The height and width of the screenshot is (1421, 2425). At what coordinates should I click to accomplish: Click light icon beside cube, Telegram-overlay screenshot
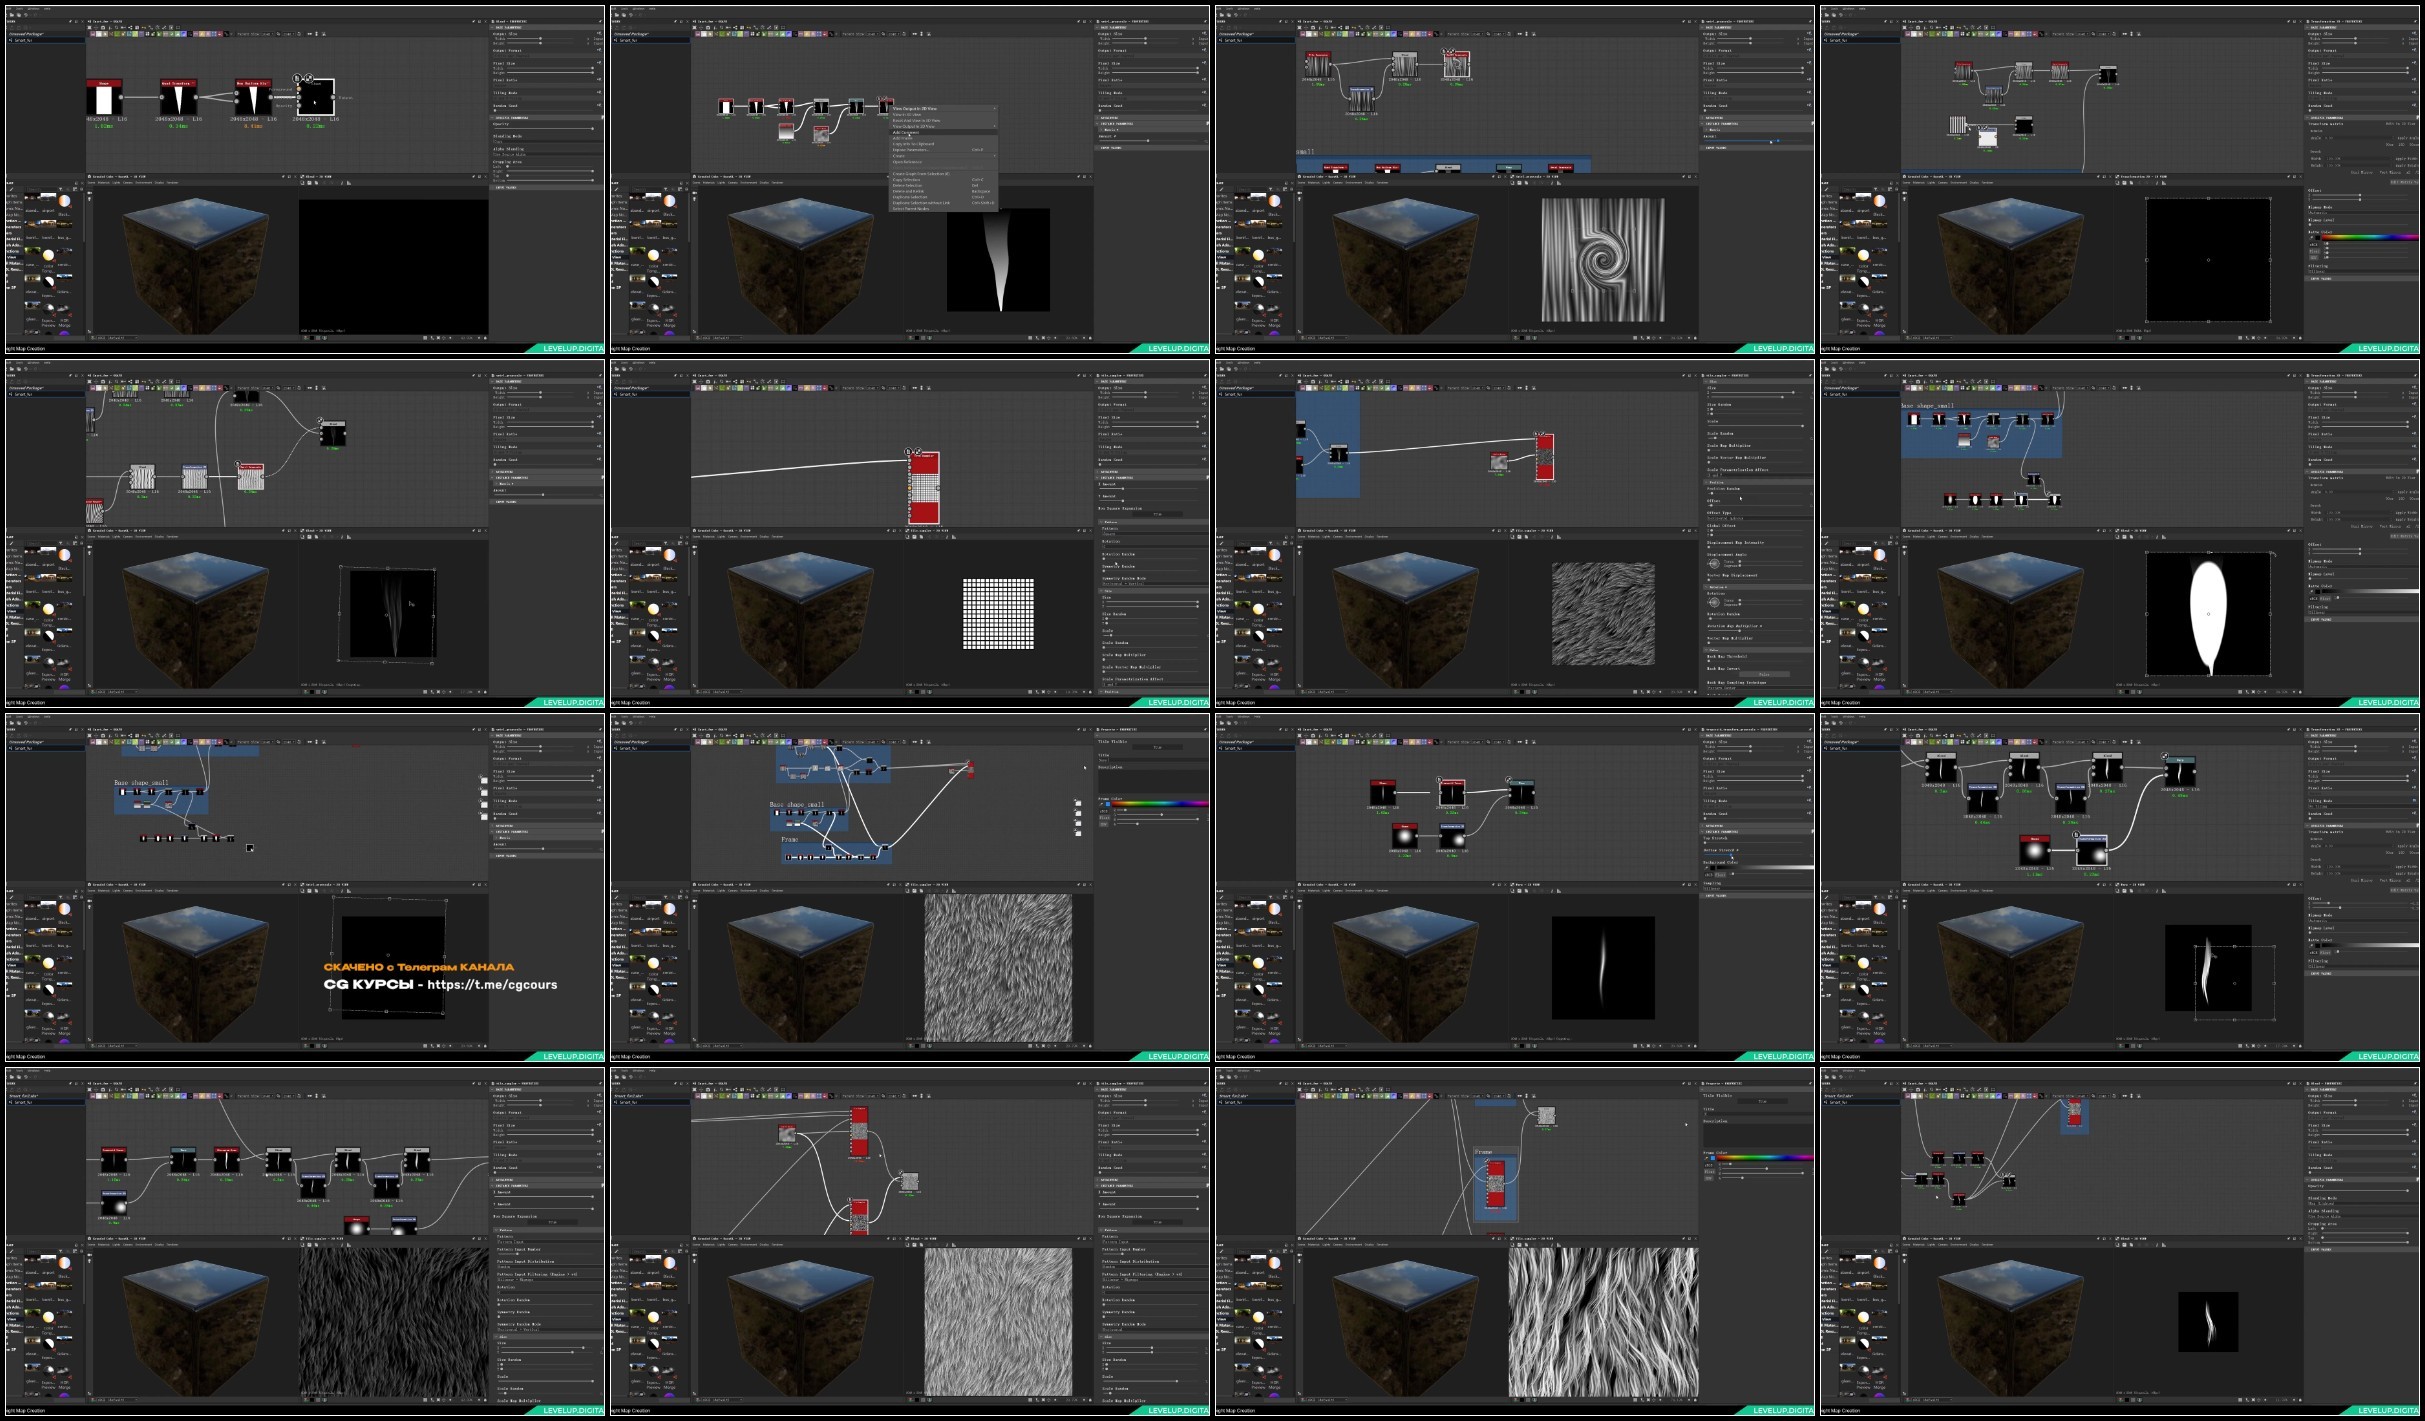[x=90, y=907]
